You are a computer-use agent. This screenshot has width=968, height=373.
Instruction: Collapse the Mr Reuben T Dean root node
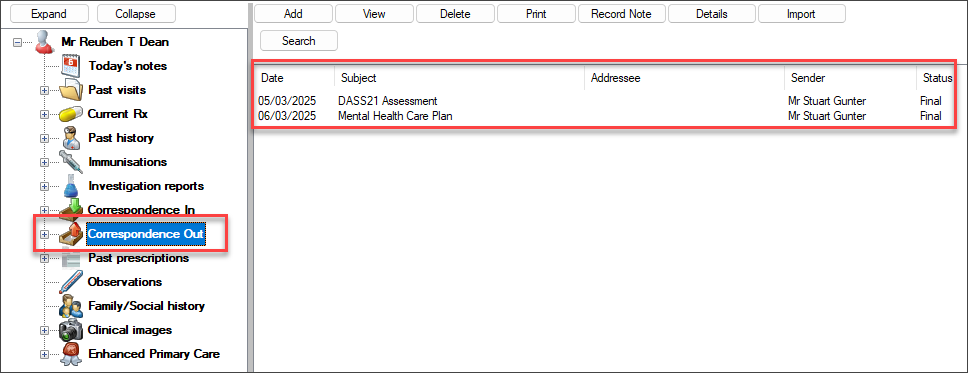pyautogui.click(x=17, y=42)
